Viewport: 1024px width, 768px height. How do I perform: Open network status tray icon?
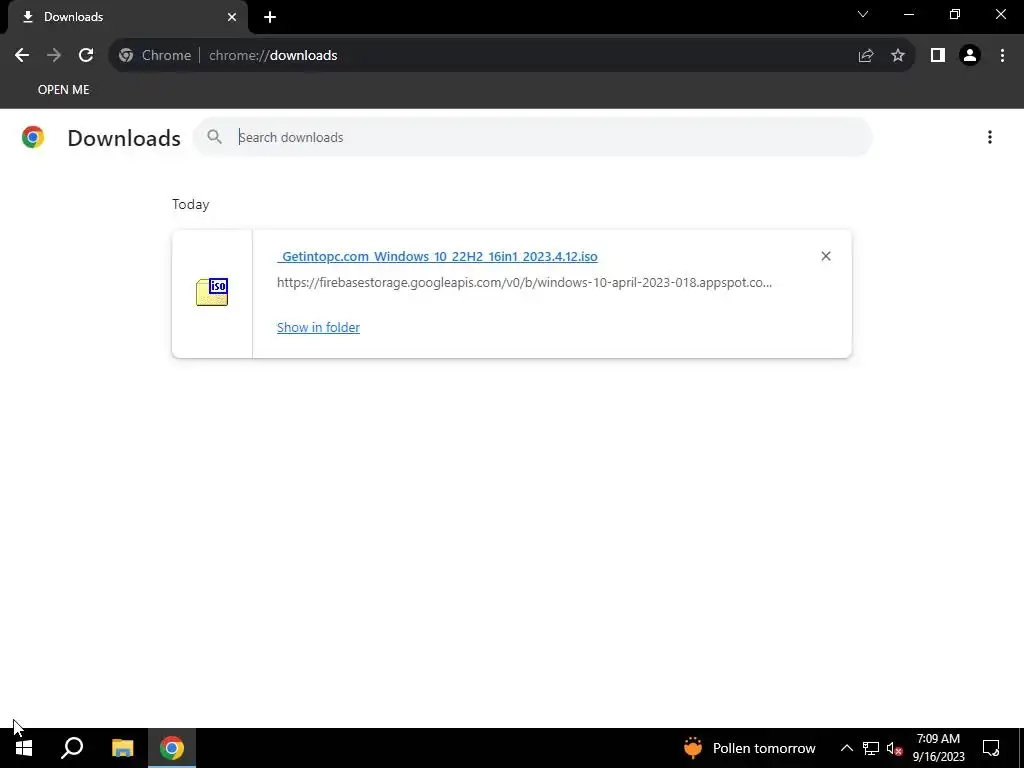(871, 748)
